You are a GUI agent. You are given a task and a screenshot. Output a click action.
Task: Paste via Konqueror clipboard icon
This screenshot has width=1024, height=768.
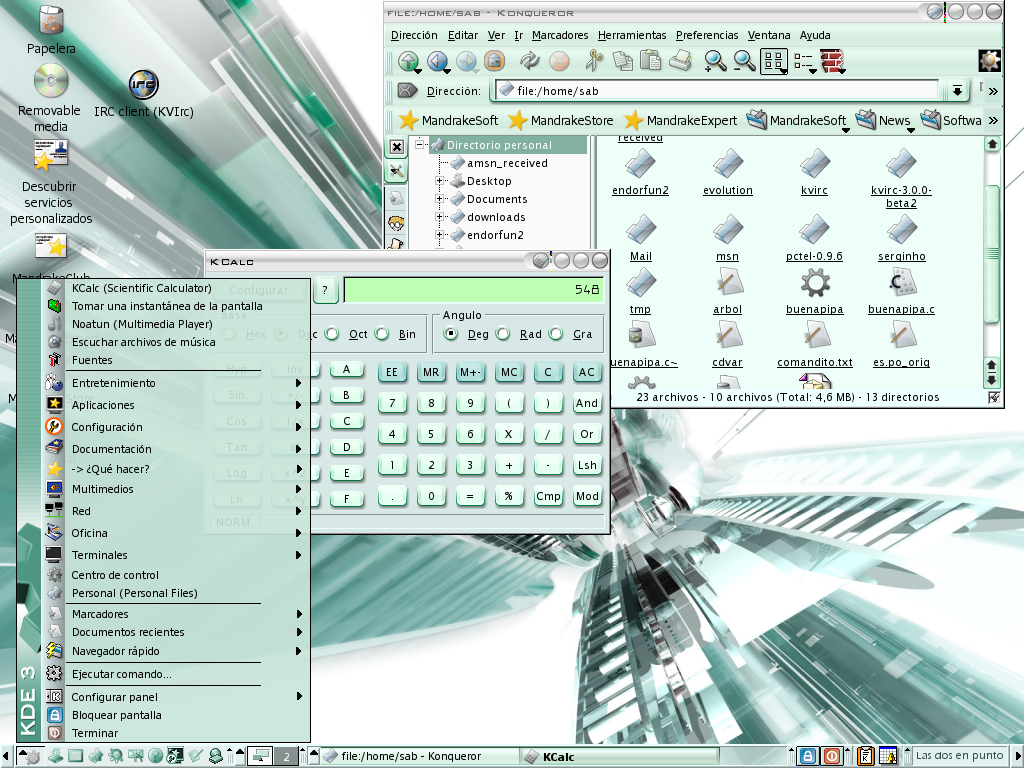click(650, 61)
